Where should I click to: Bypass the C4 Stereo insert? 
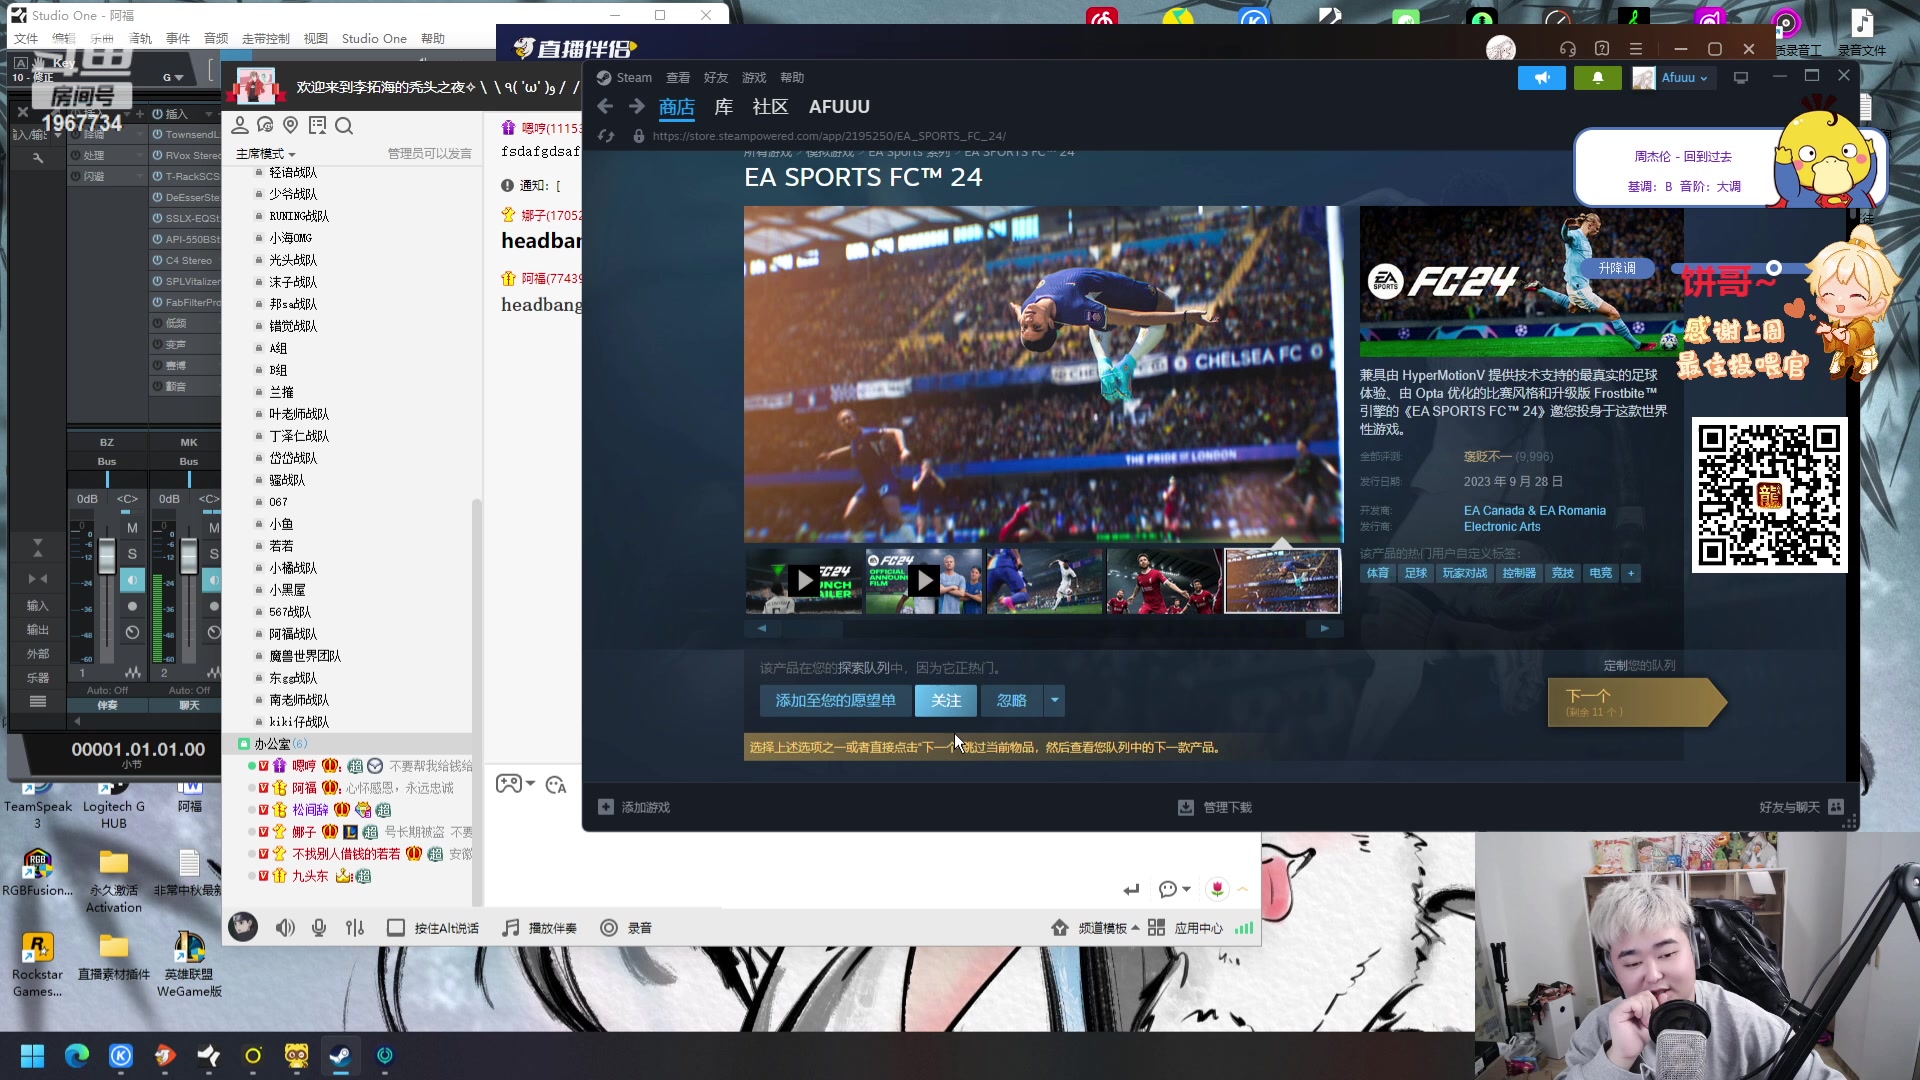[158, 260]
